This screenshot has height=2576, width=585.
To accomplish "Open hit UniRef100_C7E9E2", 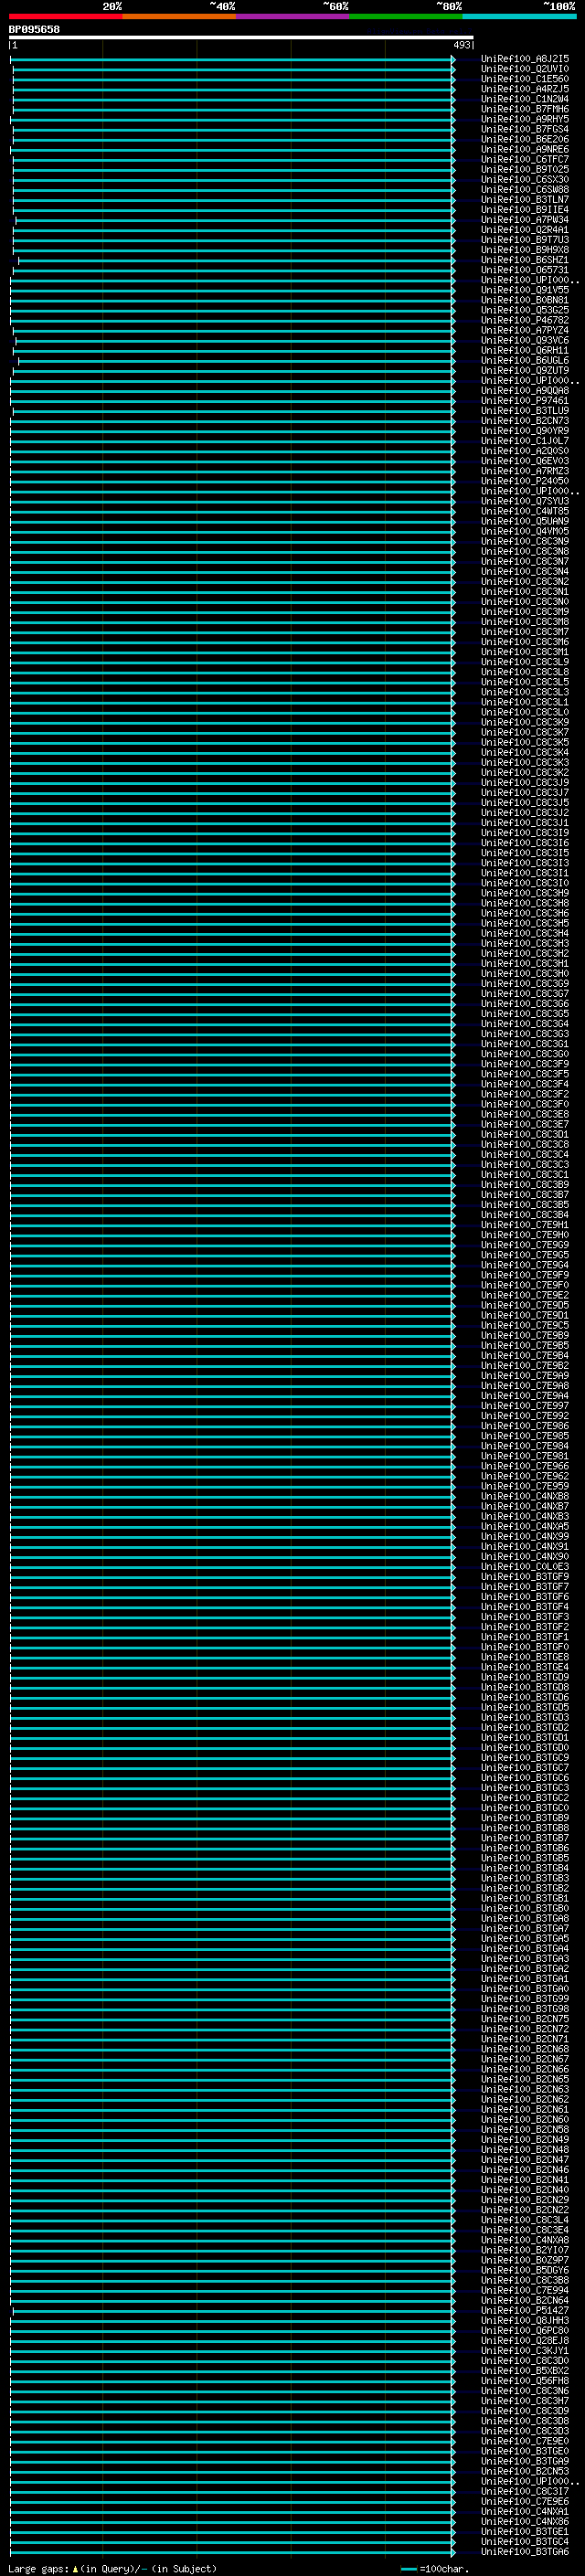I will pyautogui.click(x=525, y=1295).
